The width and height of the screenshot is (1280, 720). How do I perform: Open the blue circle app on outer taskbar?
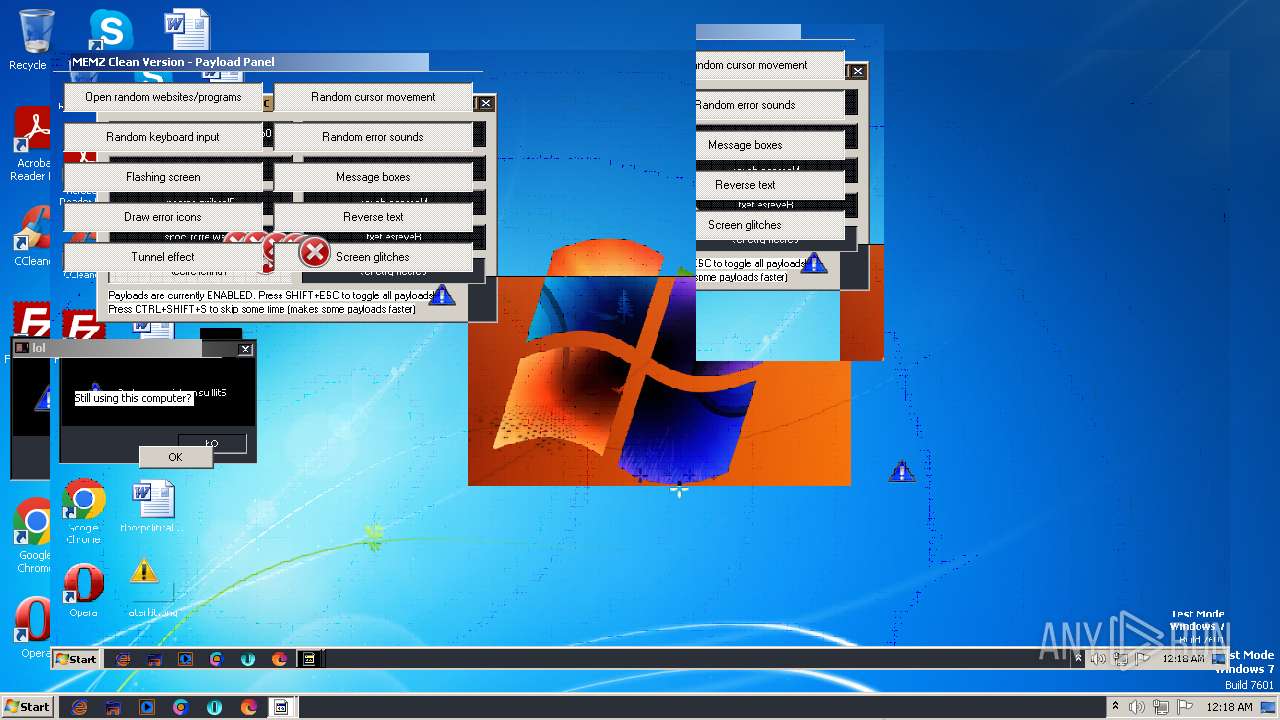215,707
